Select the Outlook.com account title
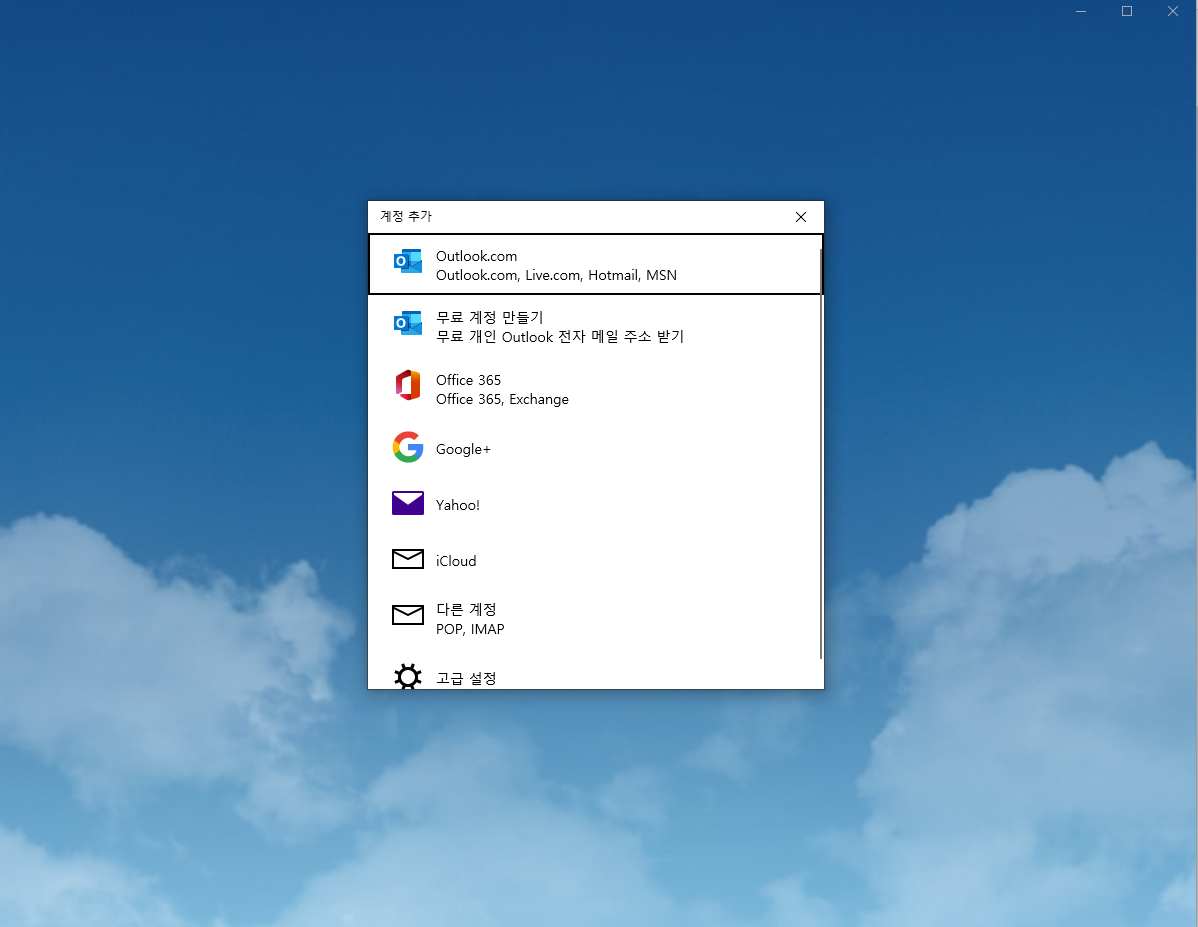Image resolution: width=1198 pixels, height=927 pixels. [476, 256]
